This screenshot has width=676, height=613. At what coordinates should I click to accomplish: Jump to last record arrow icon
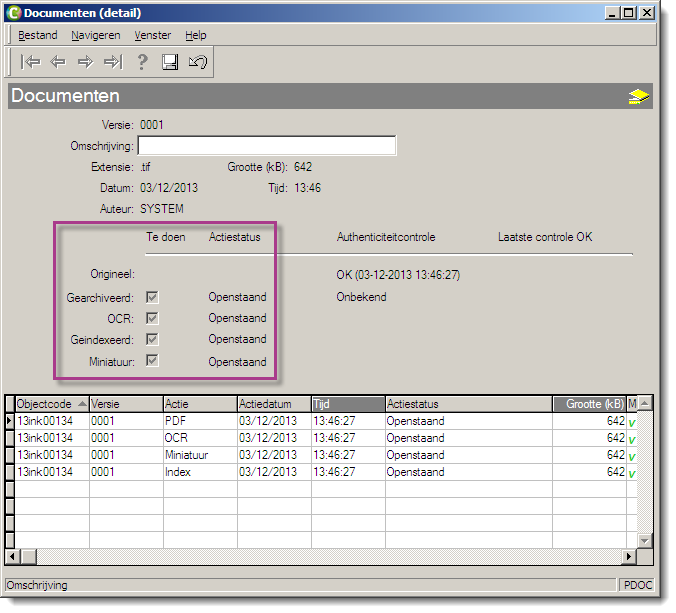click(113, 62)
